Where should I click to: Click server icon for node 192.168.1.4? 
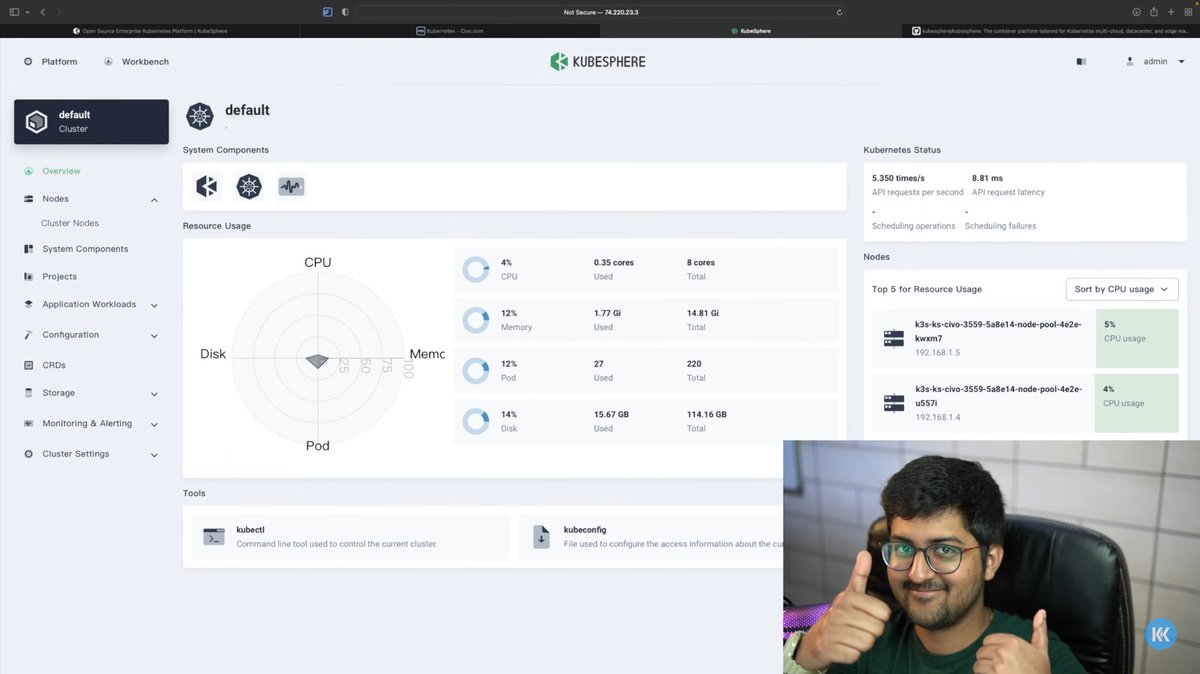[x=894, y=404]
